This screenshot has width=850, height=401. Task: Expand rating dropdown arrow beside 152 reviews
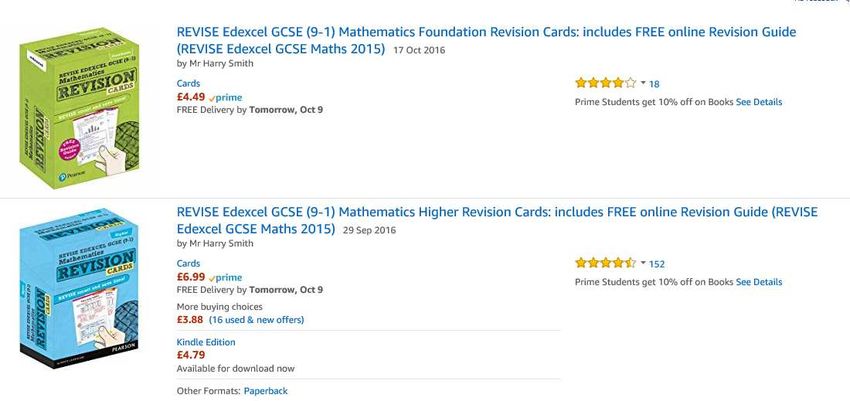pyautogui.click(x=643, y=263)
